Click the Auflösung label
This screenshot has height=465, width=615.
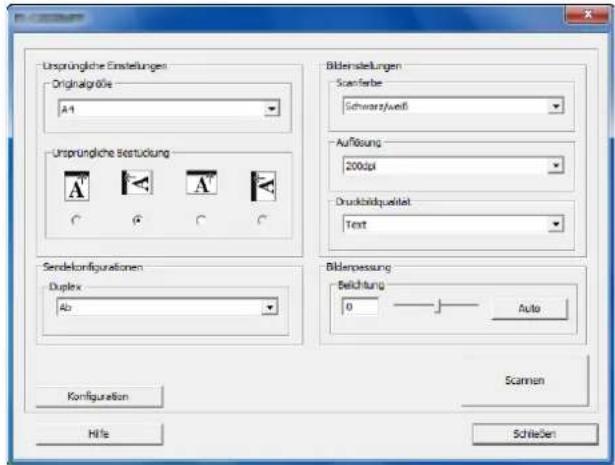click(358, 142)
